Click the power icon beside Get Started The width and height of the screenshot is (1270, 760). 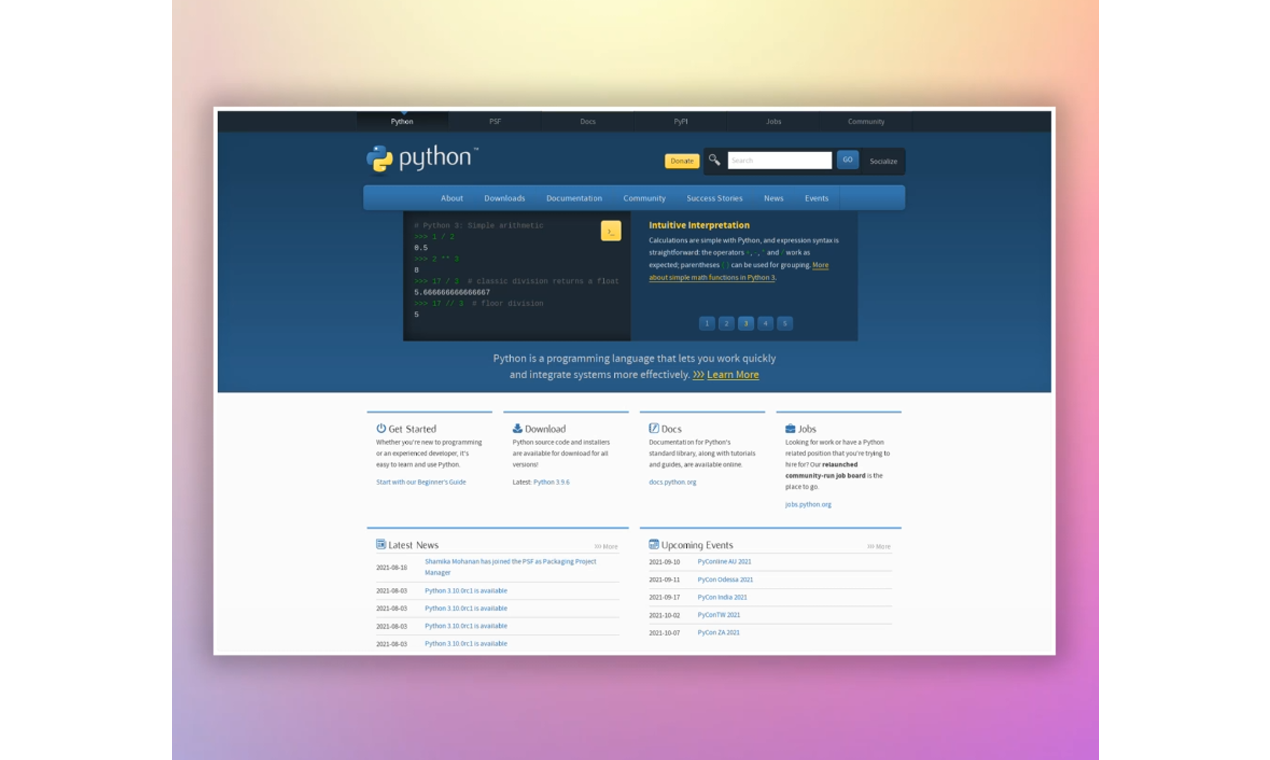tap(381, 428)
